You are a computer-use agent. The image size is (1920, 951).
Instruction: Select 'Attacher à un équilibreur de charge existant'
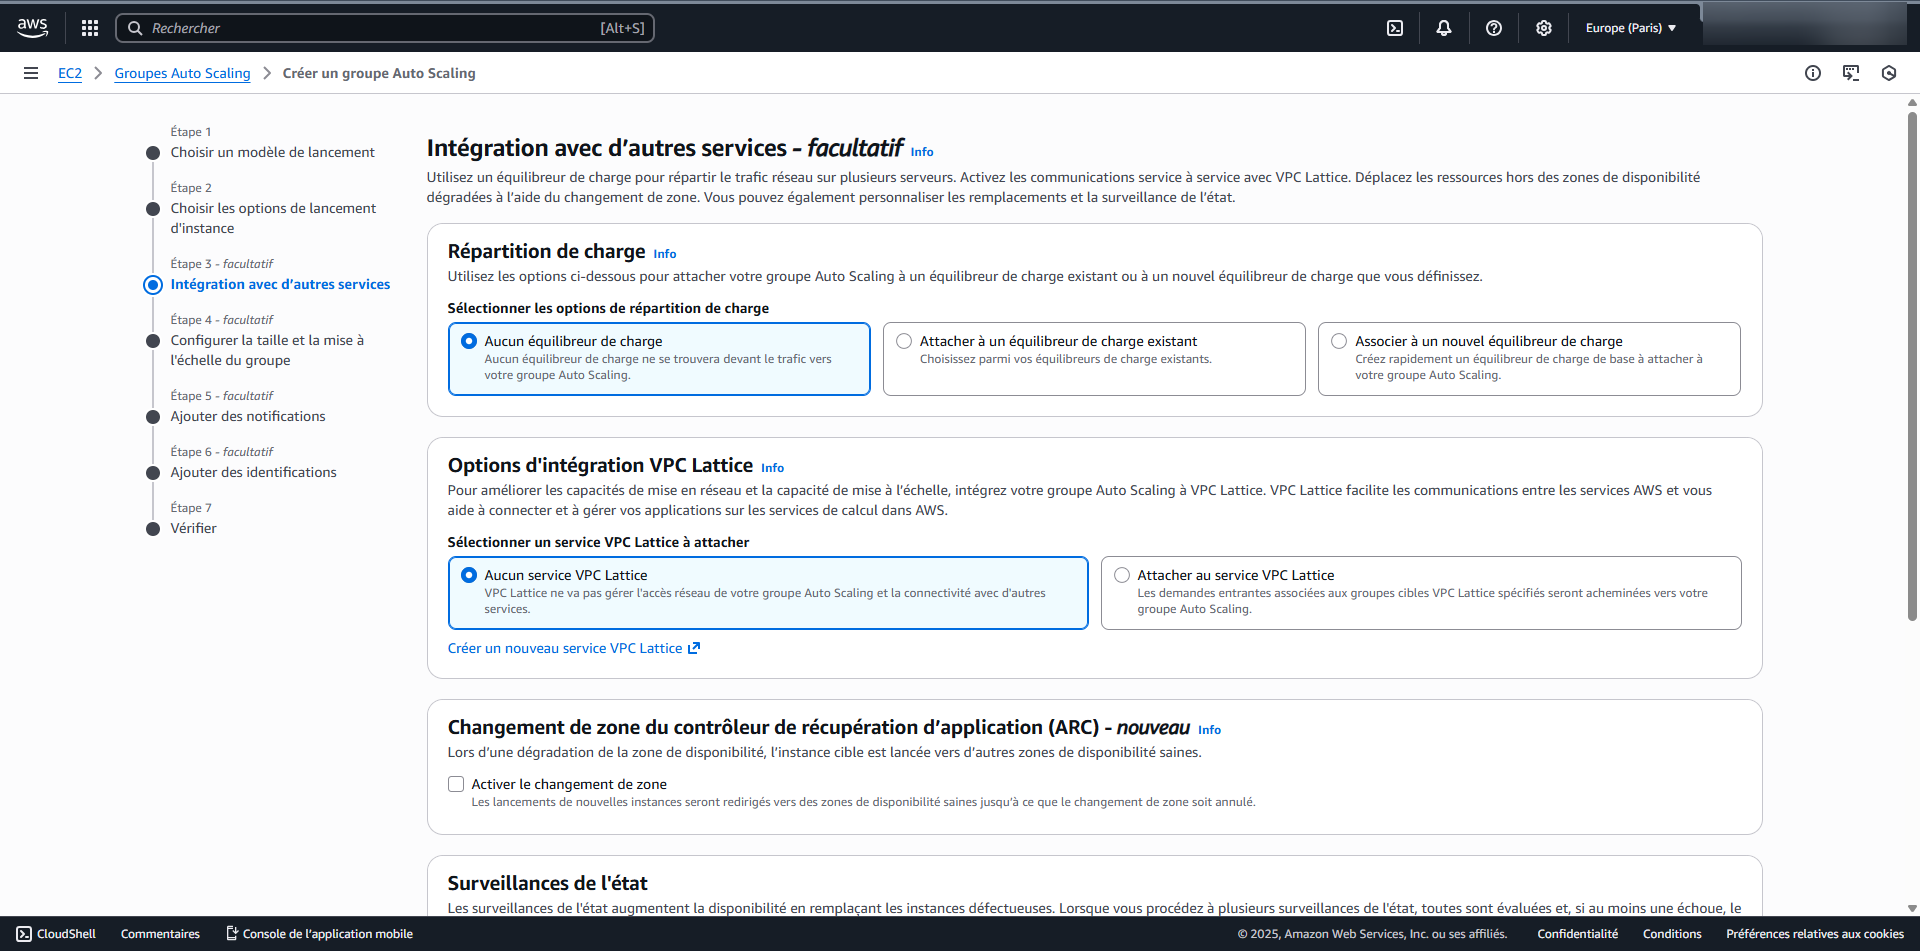tap(905, 341)
